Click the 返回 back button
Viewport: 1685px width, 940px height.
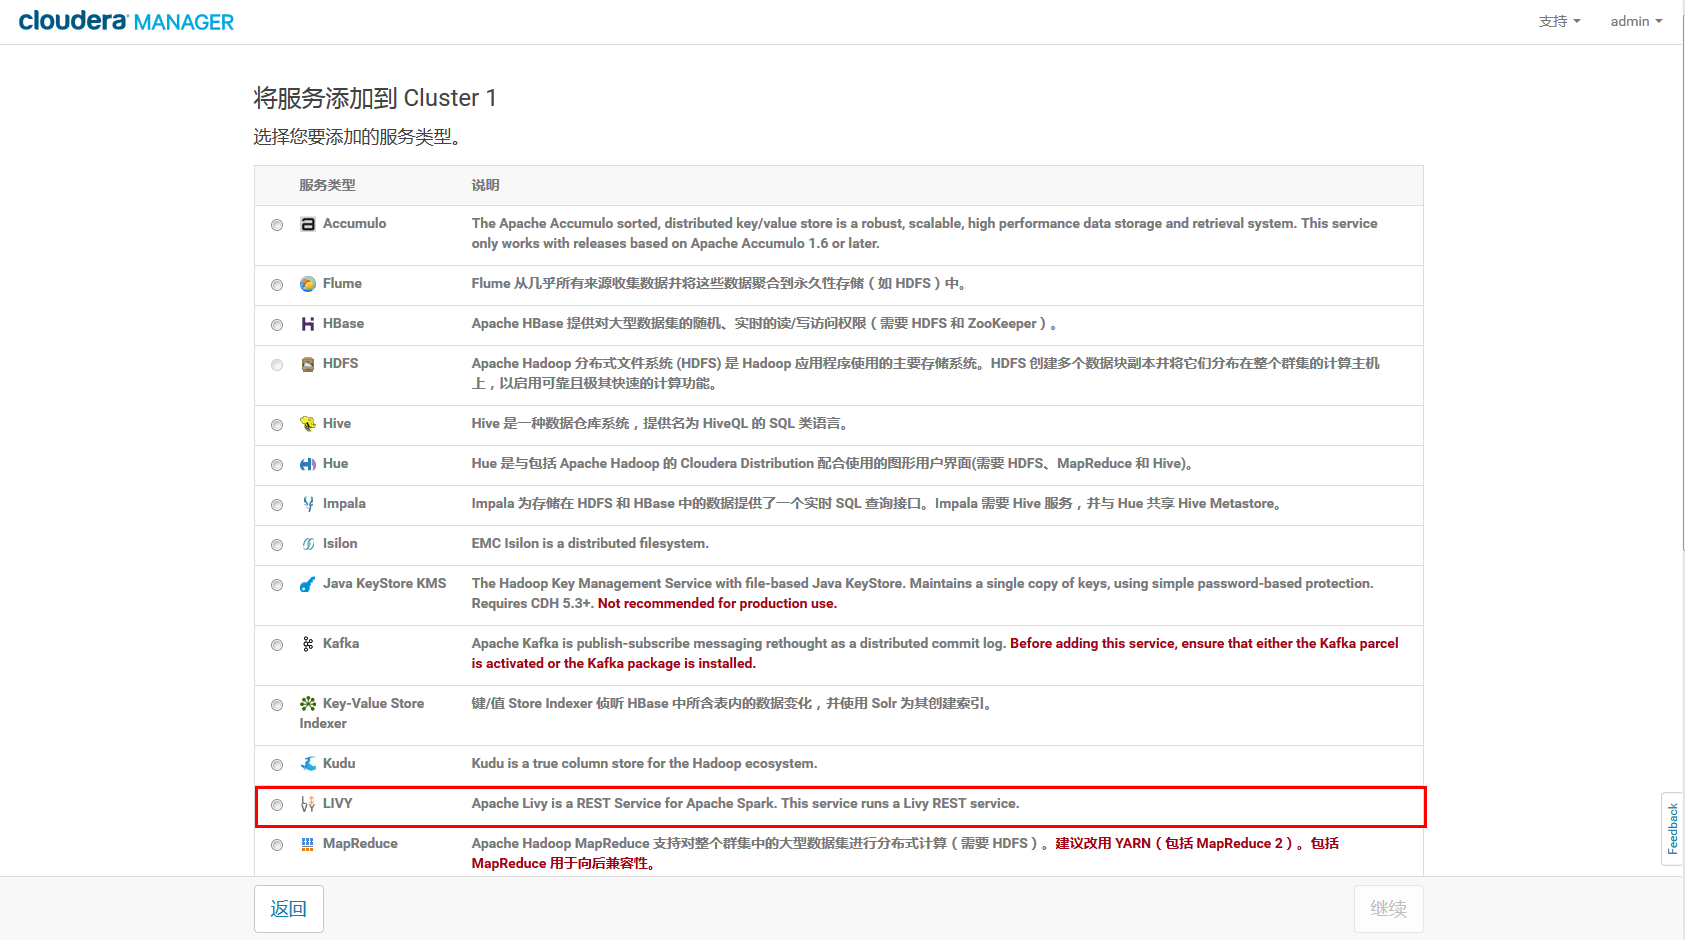coord(289,908)
